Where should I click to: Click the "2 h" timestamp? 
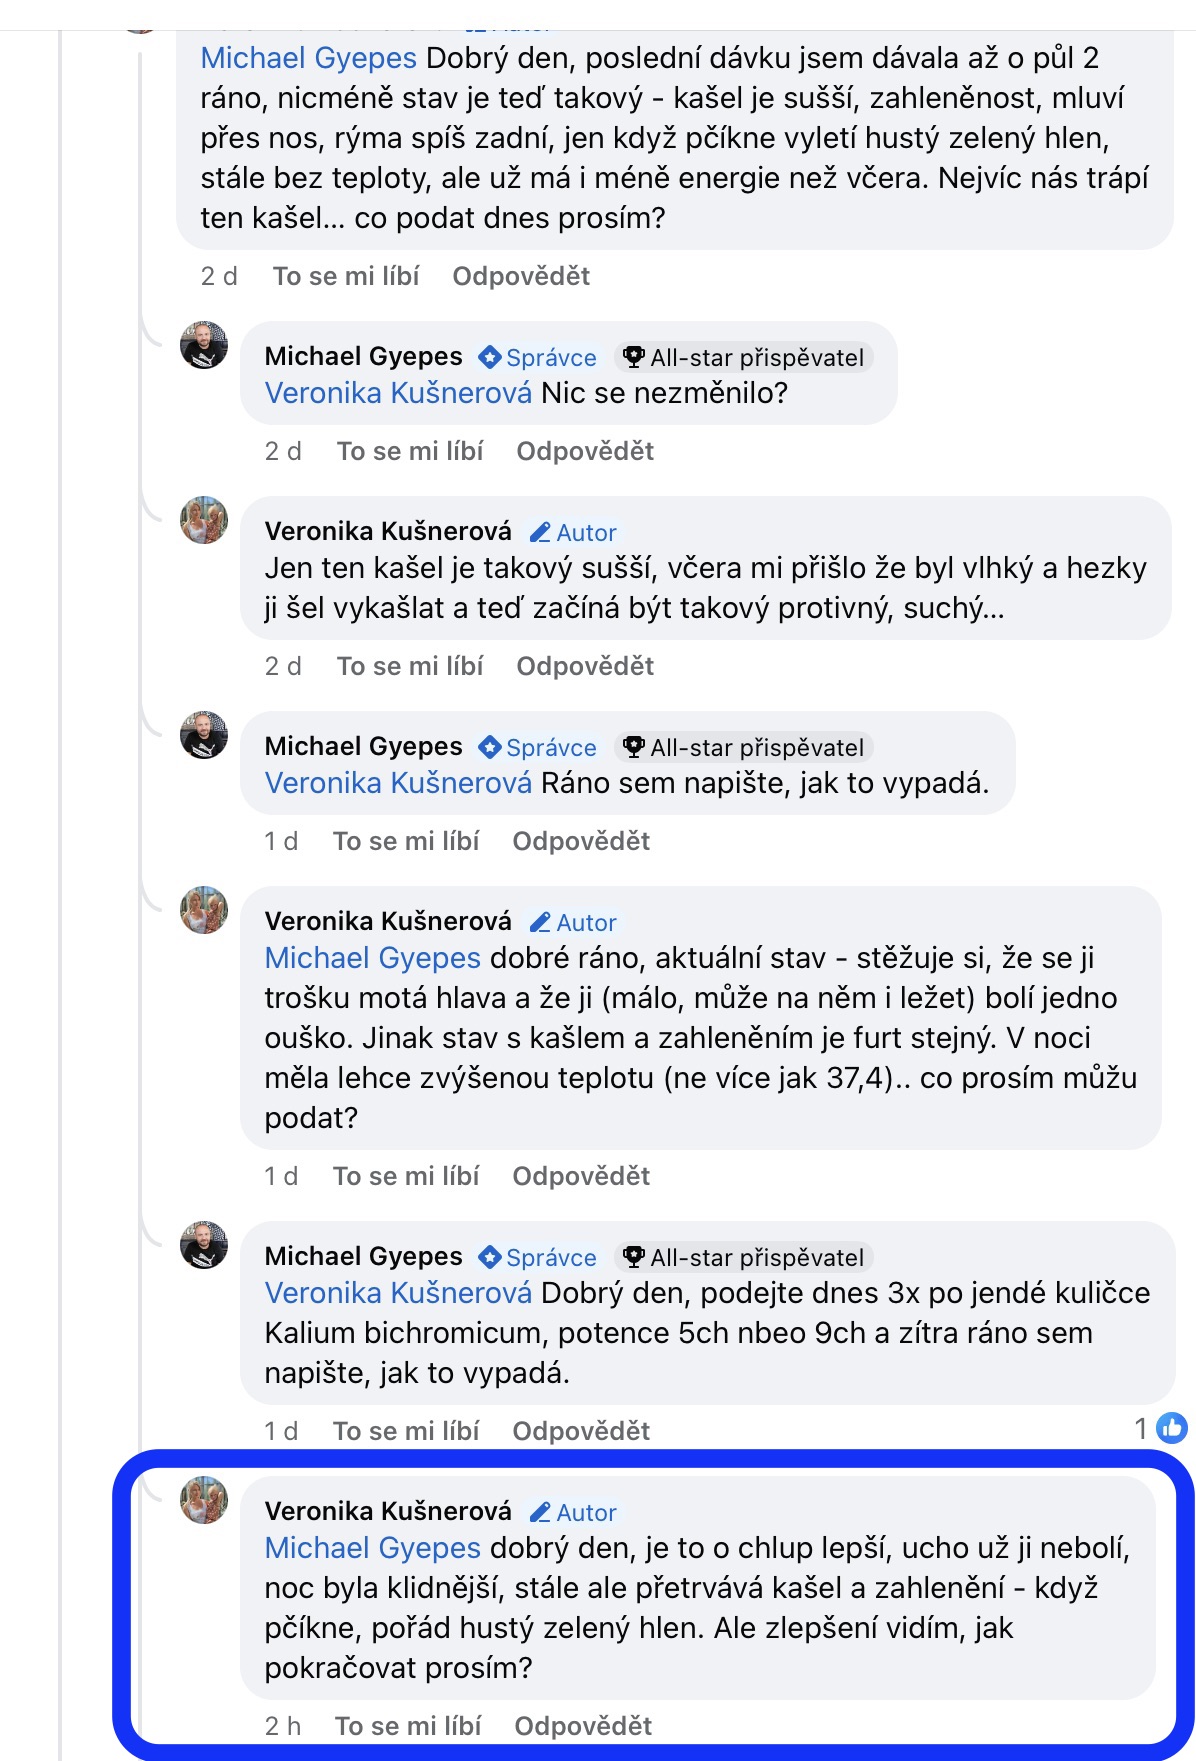[x=283, y=1726]
